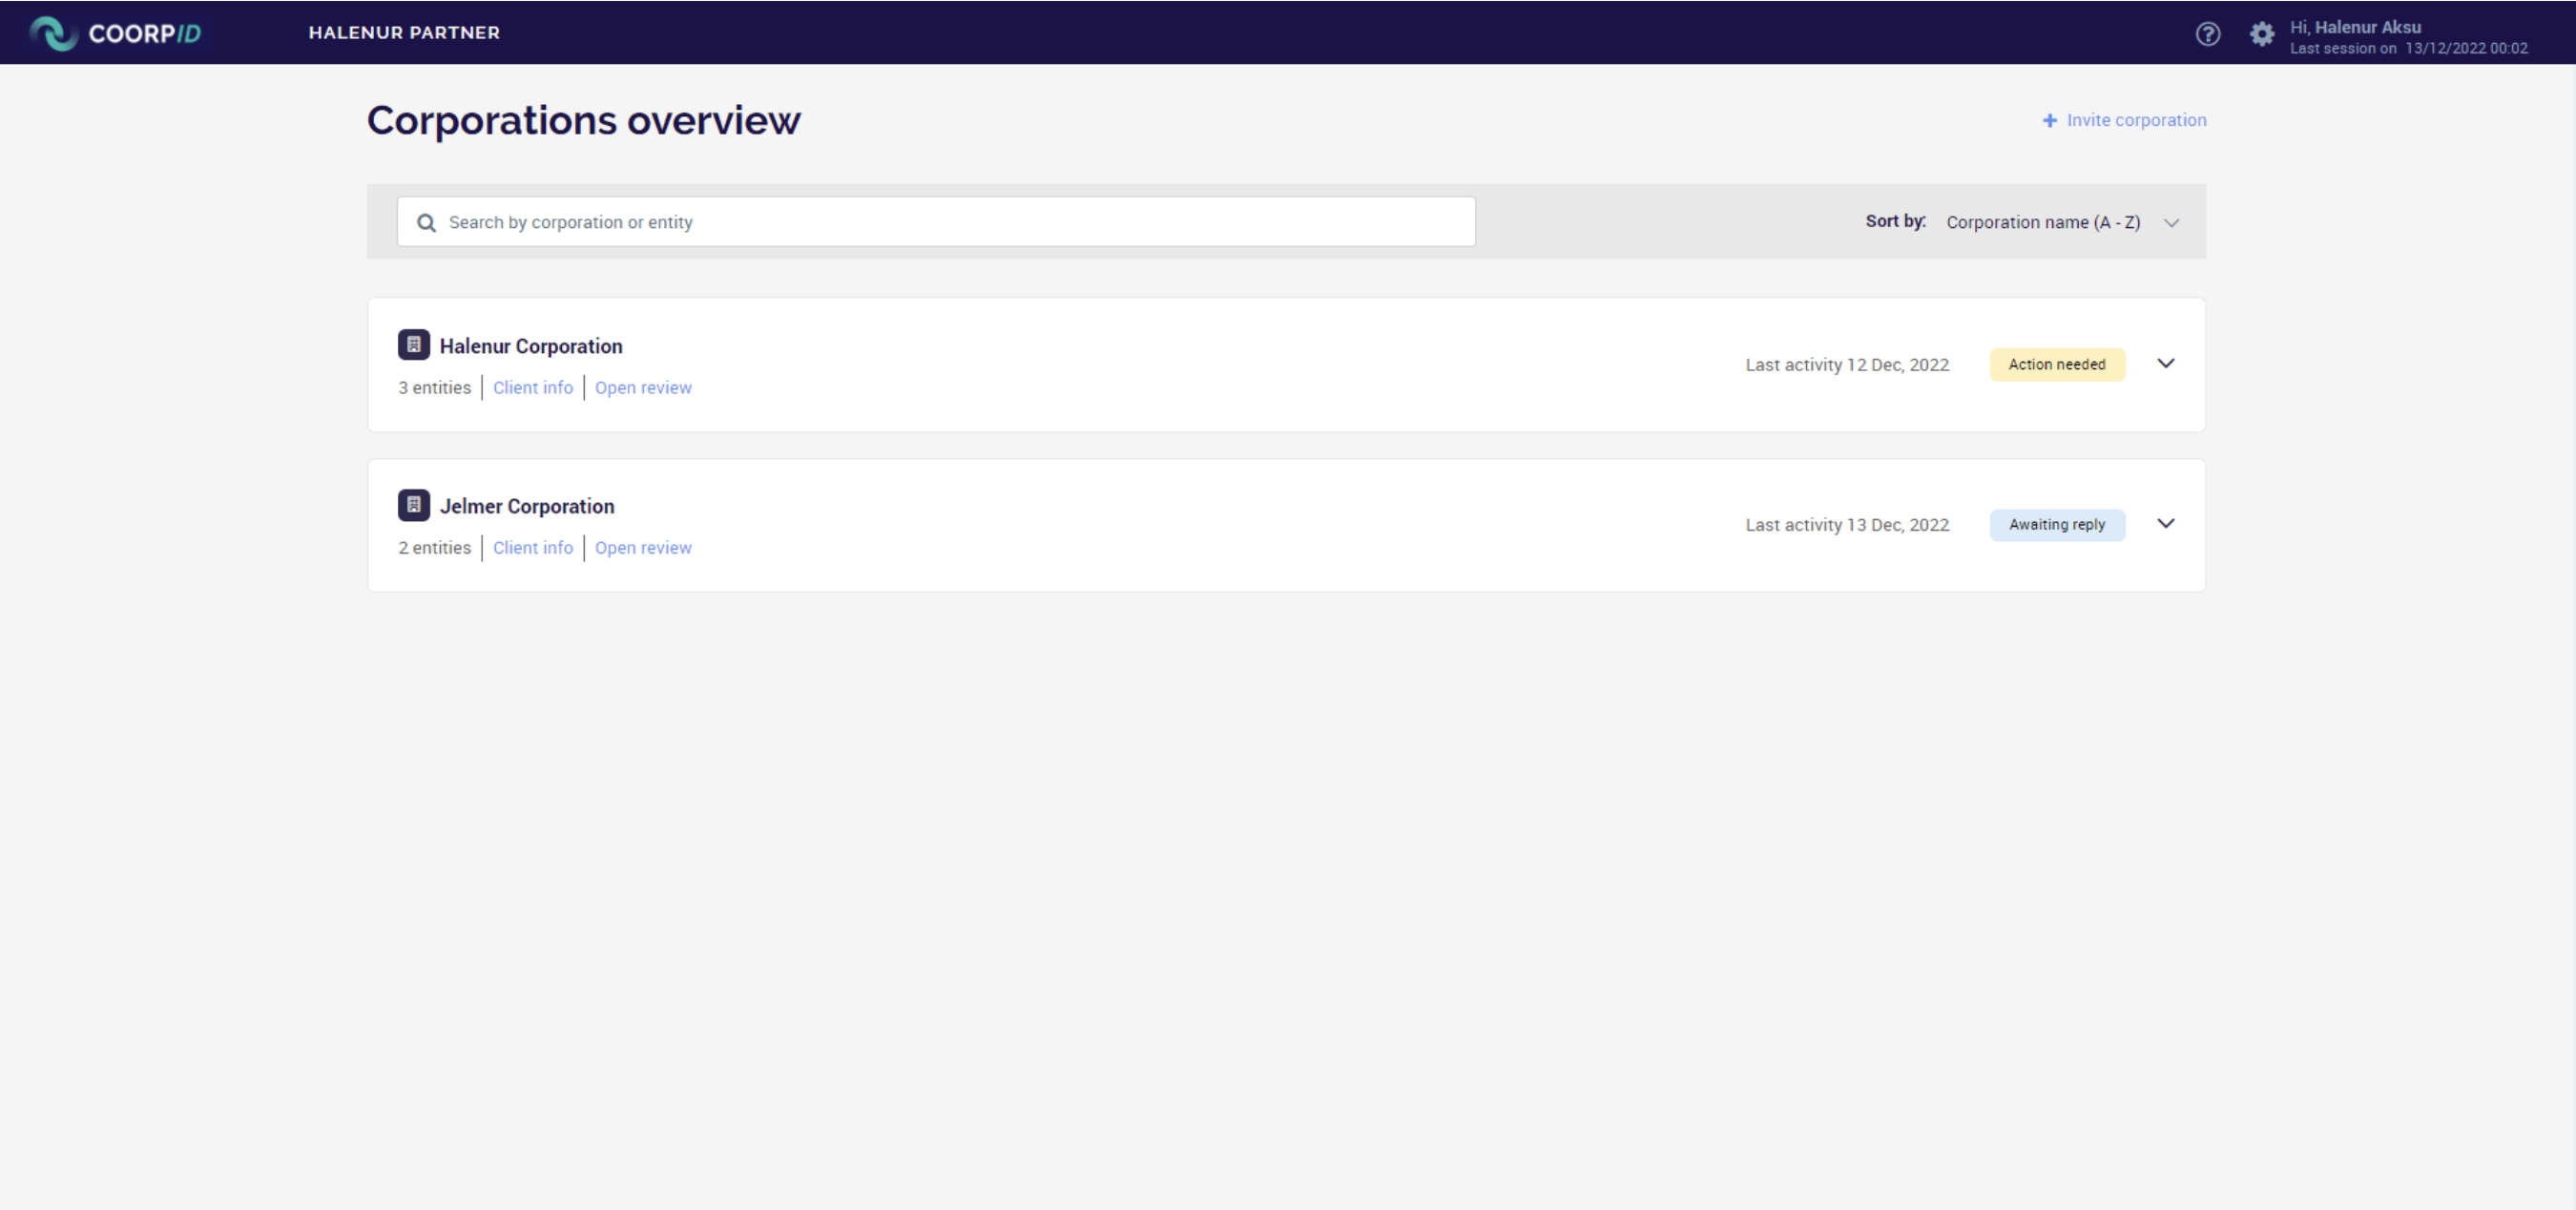Click the Action needed status badge

click(2057, 364)
